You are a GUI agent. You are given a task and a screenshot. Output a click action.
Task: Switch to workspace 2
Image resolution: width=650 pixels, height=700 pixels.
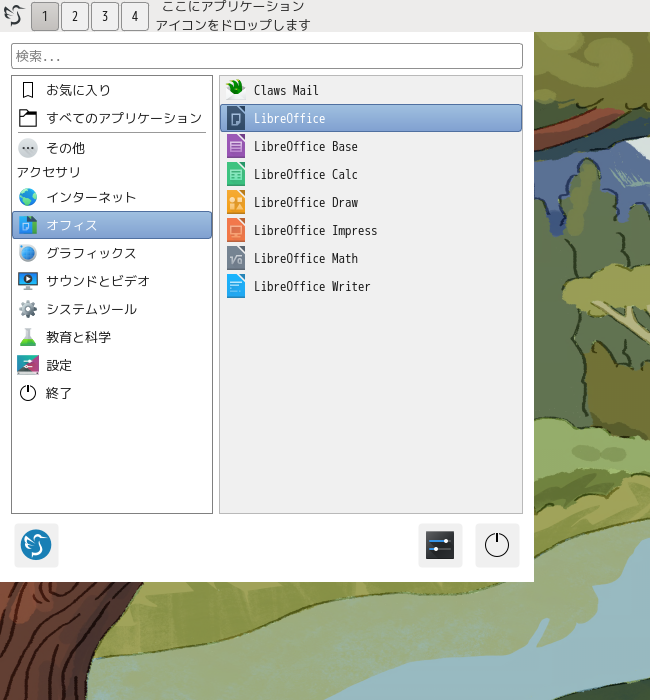point(75,16)
